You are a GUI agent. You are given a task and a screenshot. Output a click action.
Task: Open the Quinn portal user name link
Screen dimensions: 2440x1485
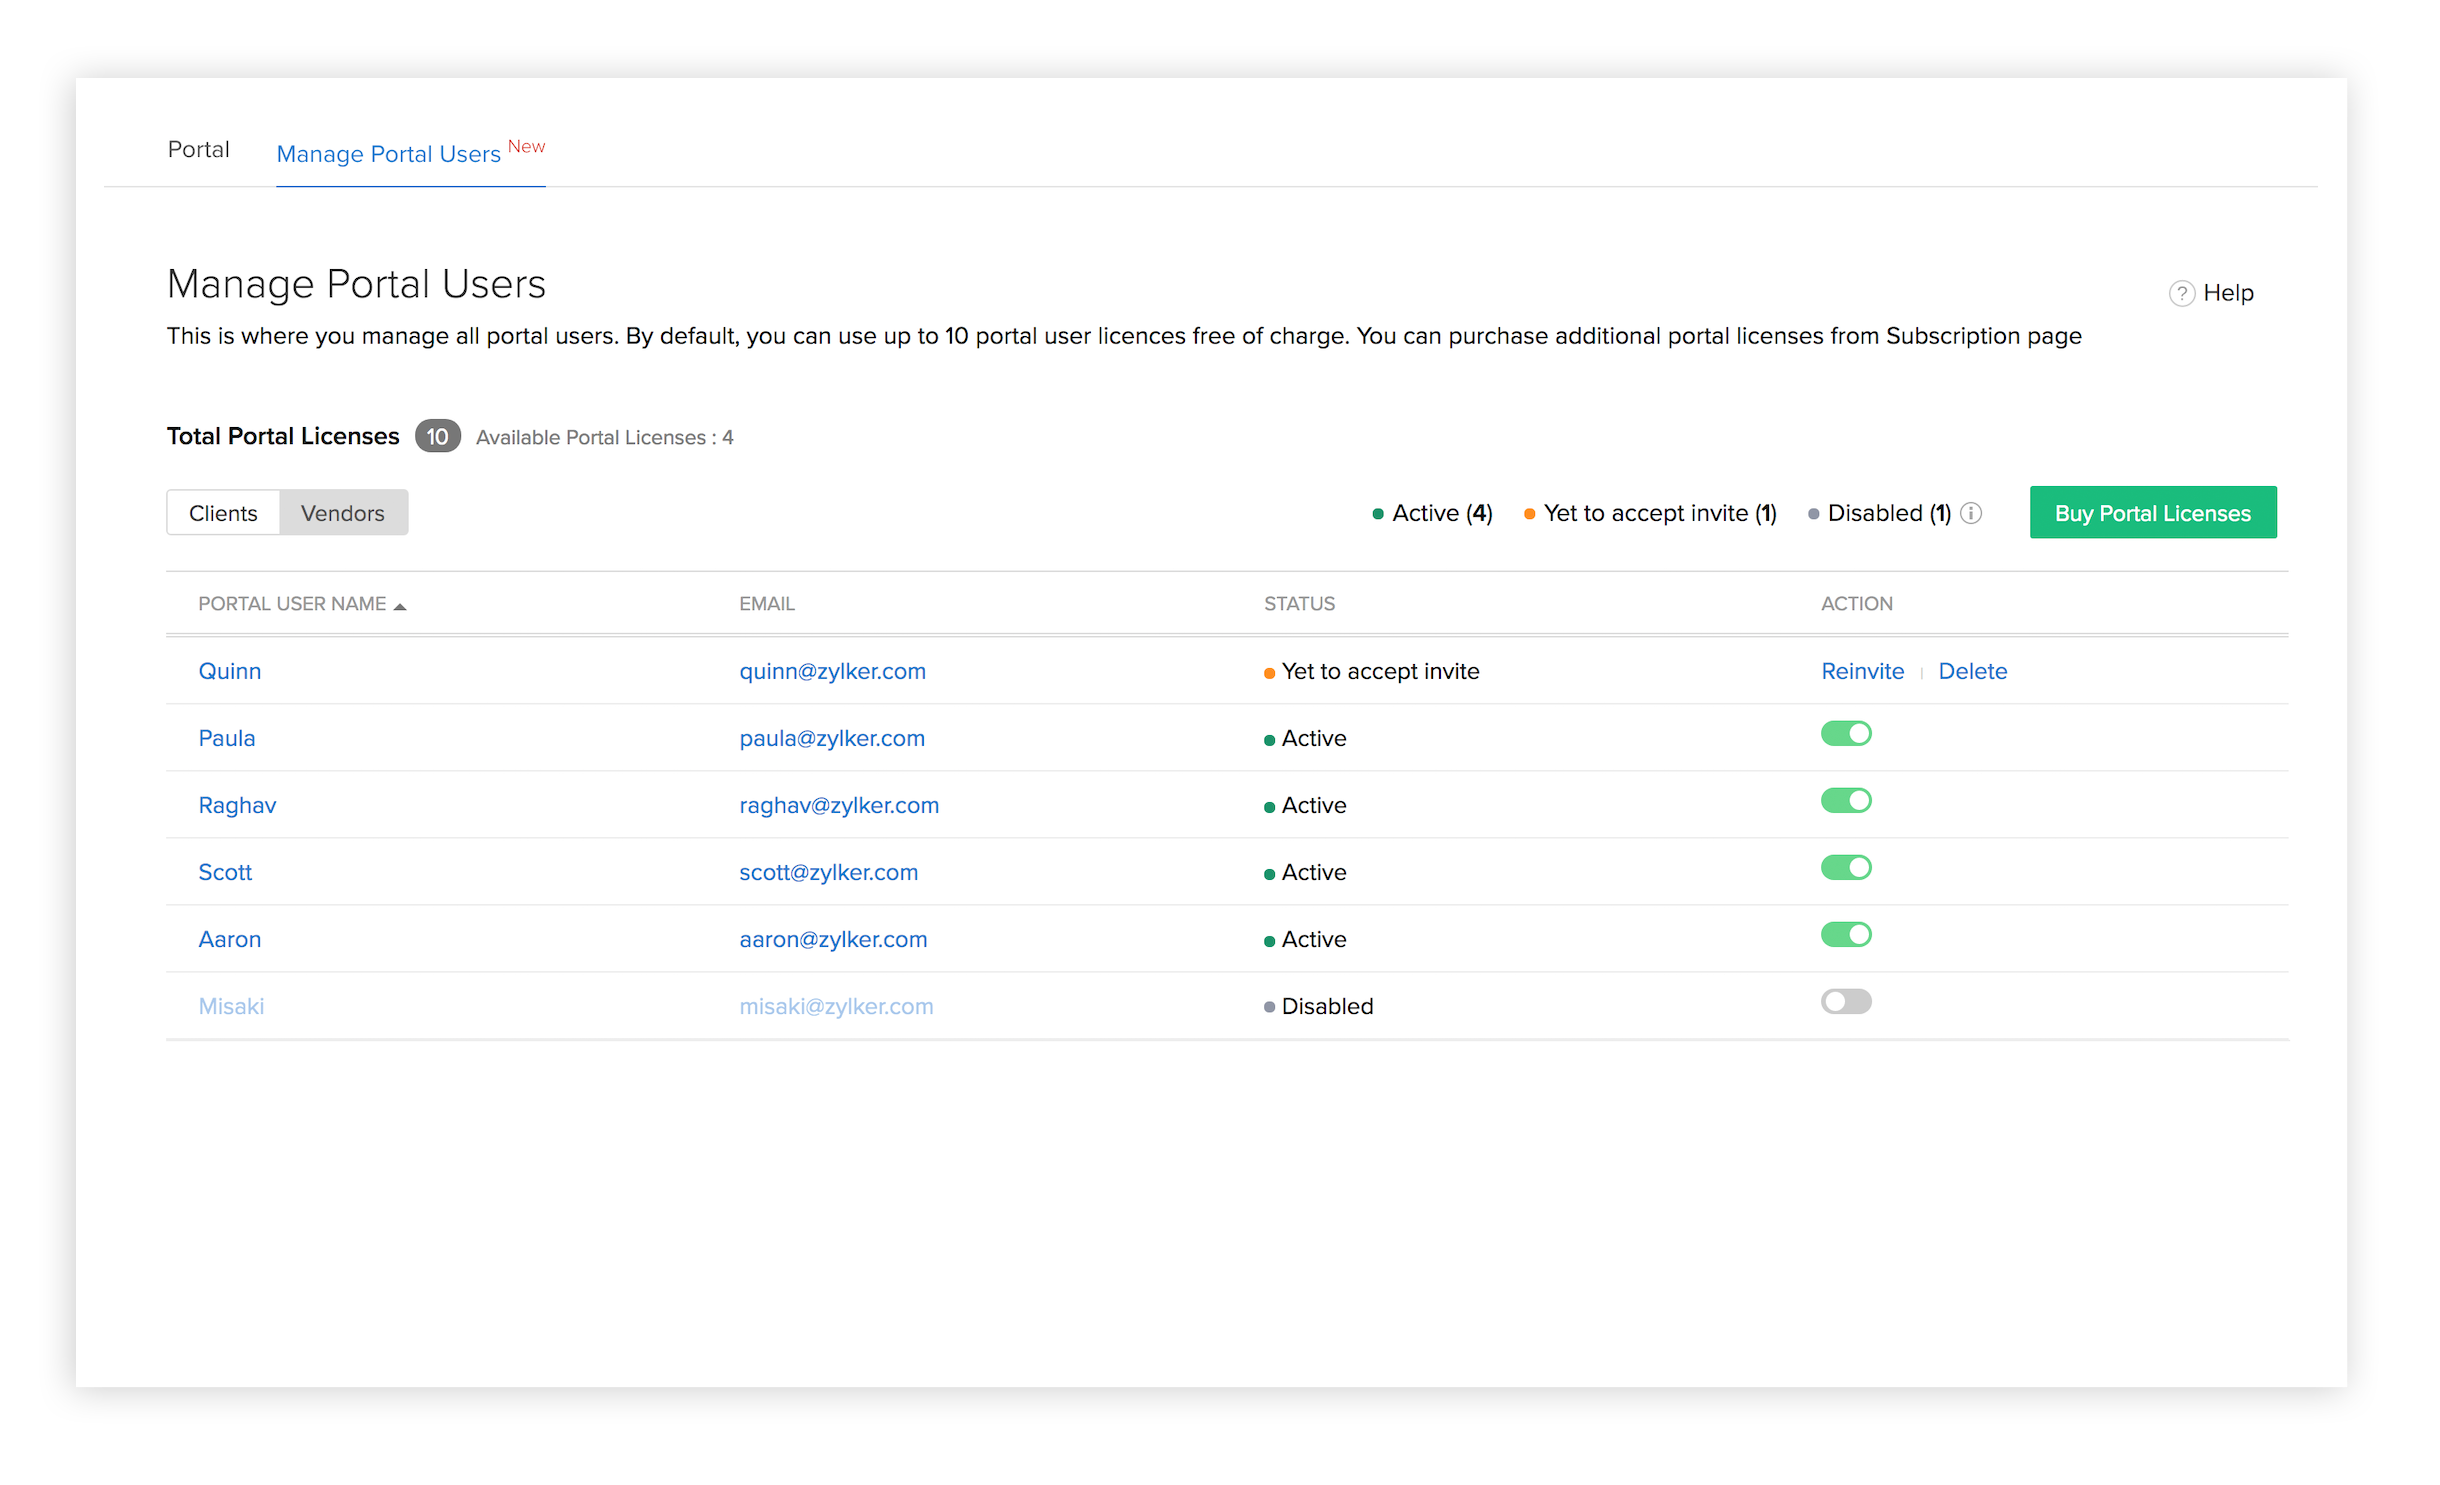229,672
